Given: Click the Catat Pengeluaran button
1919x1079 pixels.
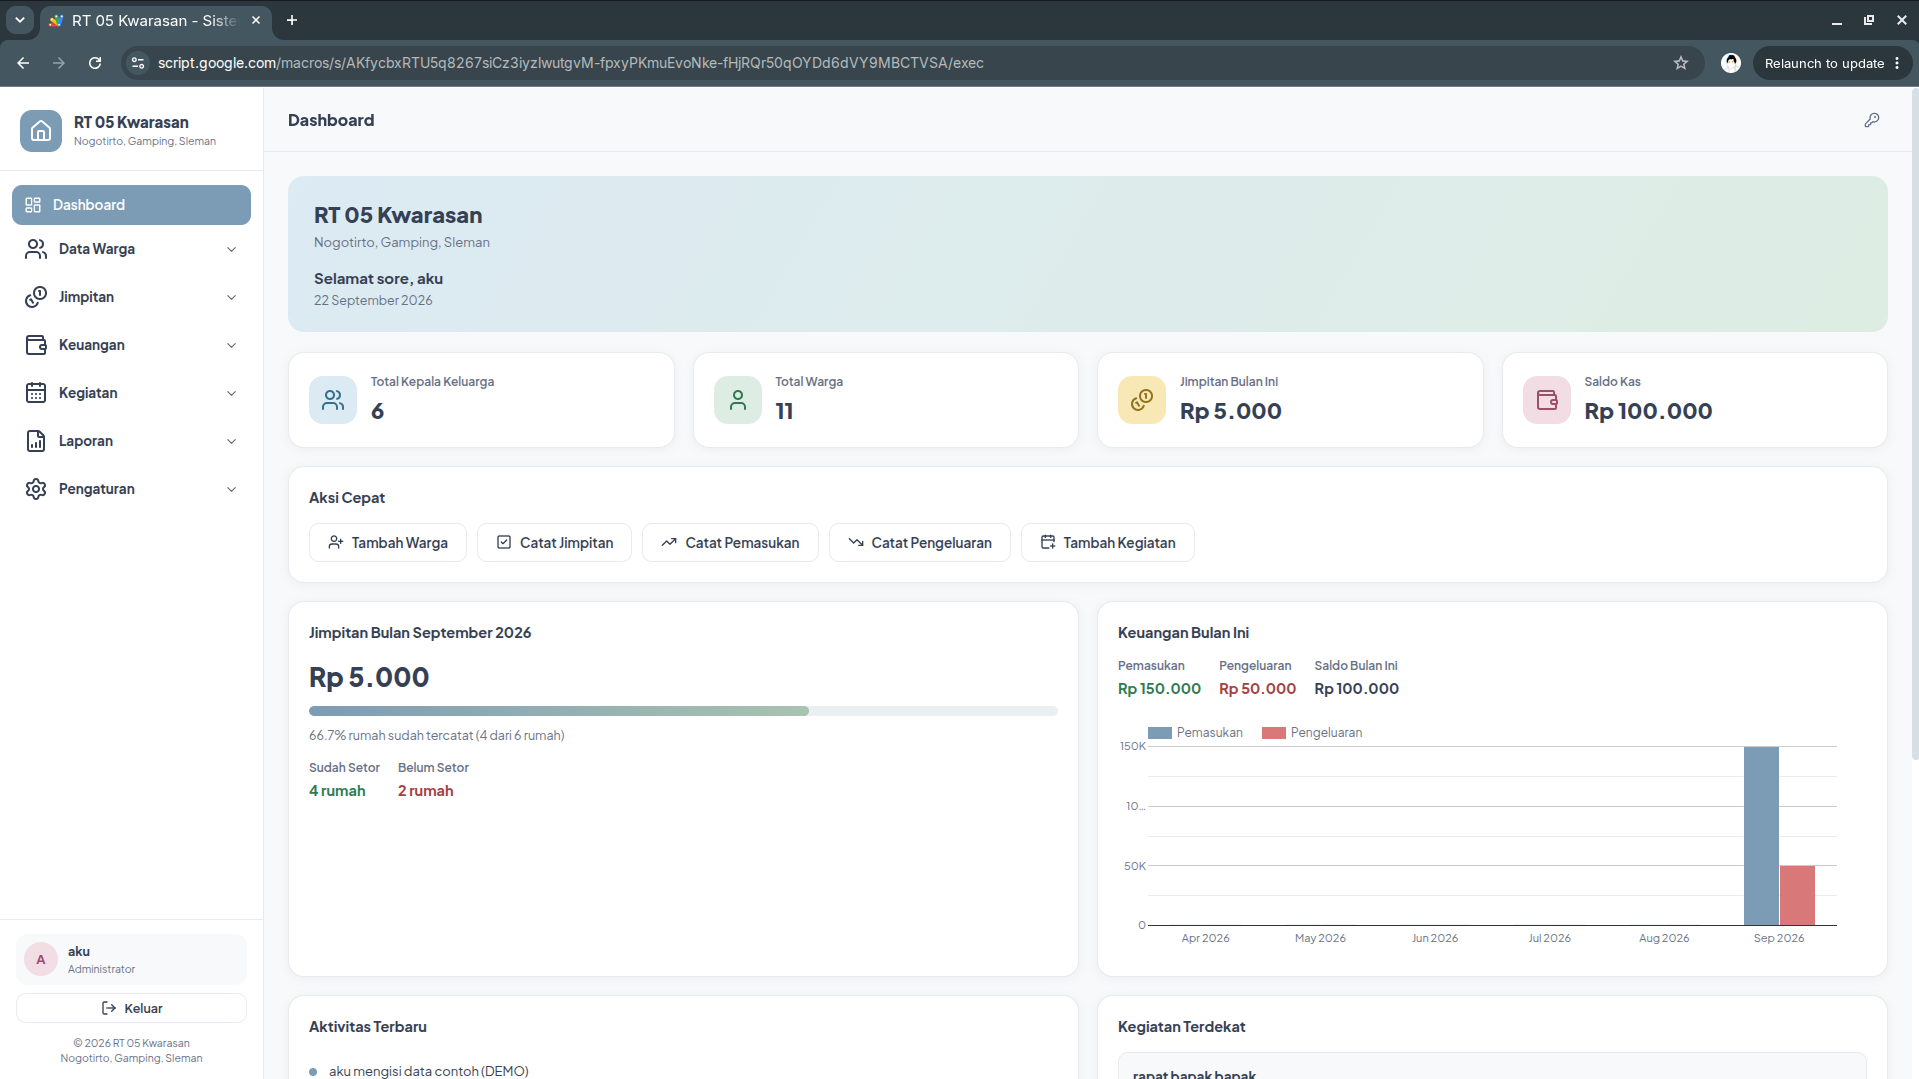Looking at the screenshot, I should [x=920, y=543].
